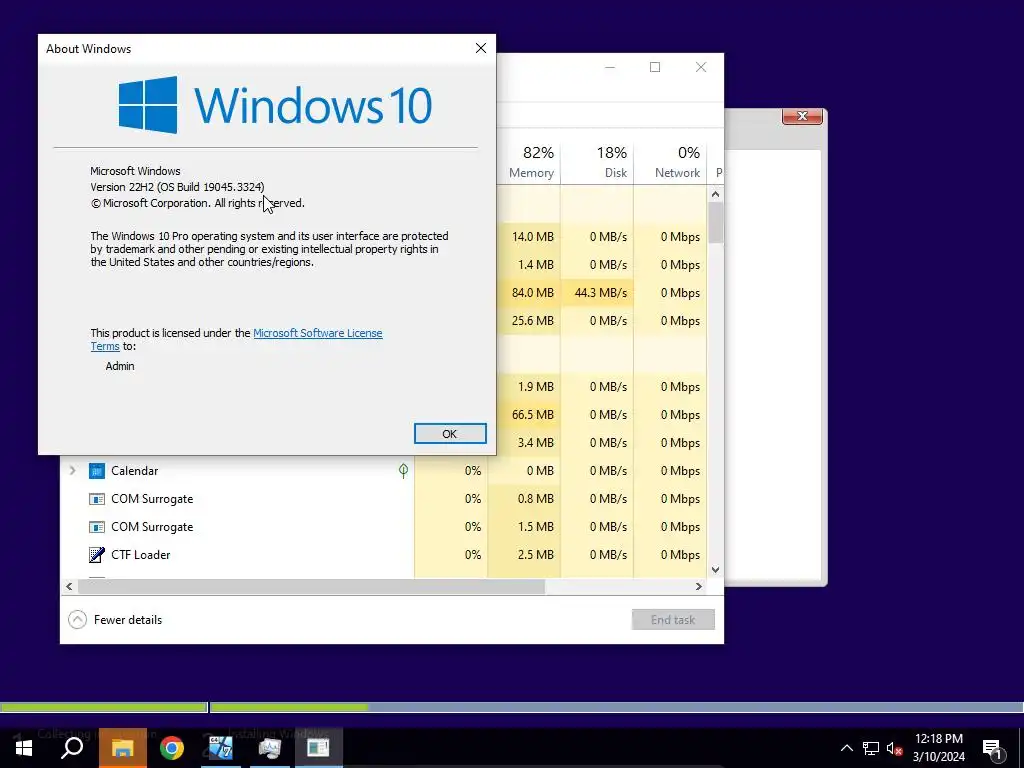Click Fewer details in Task Manager
Viewport: 1024px width, 768px height.
[116, 620]
